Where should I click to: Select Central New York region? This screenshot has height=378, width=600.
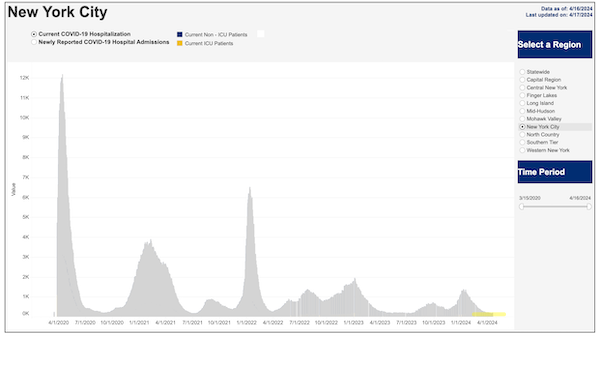pos(522,88)
